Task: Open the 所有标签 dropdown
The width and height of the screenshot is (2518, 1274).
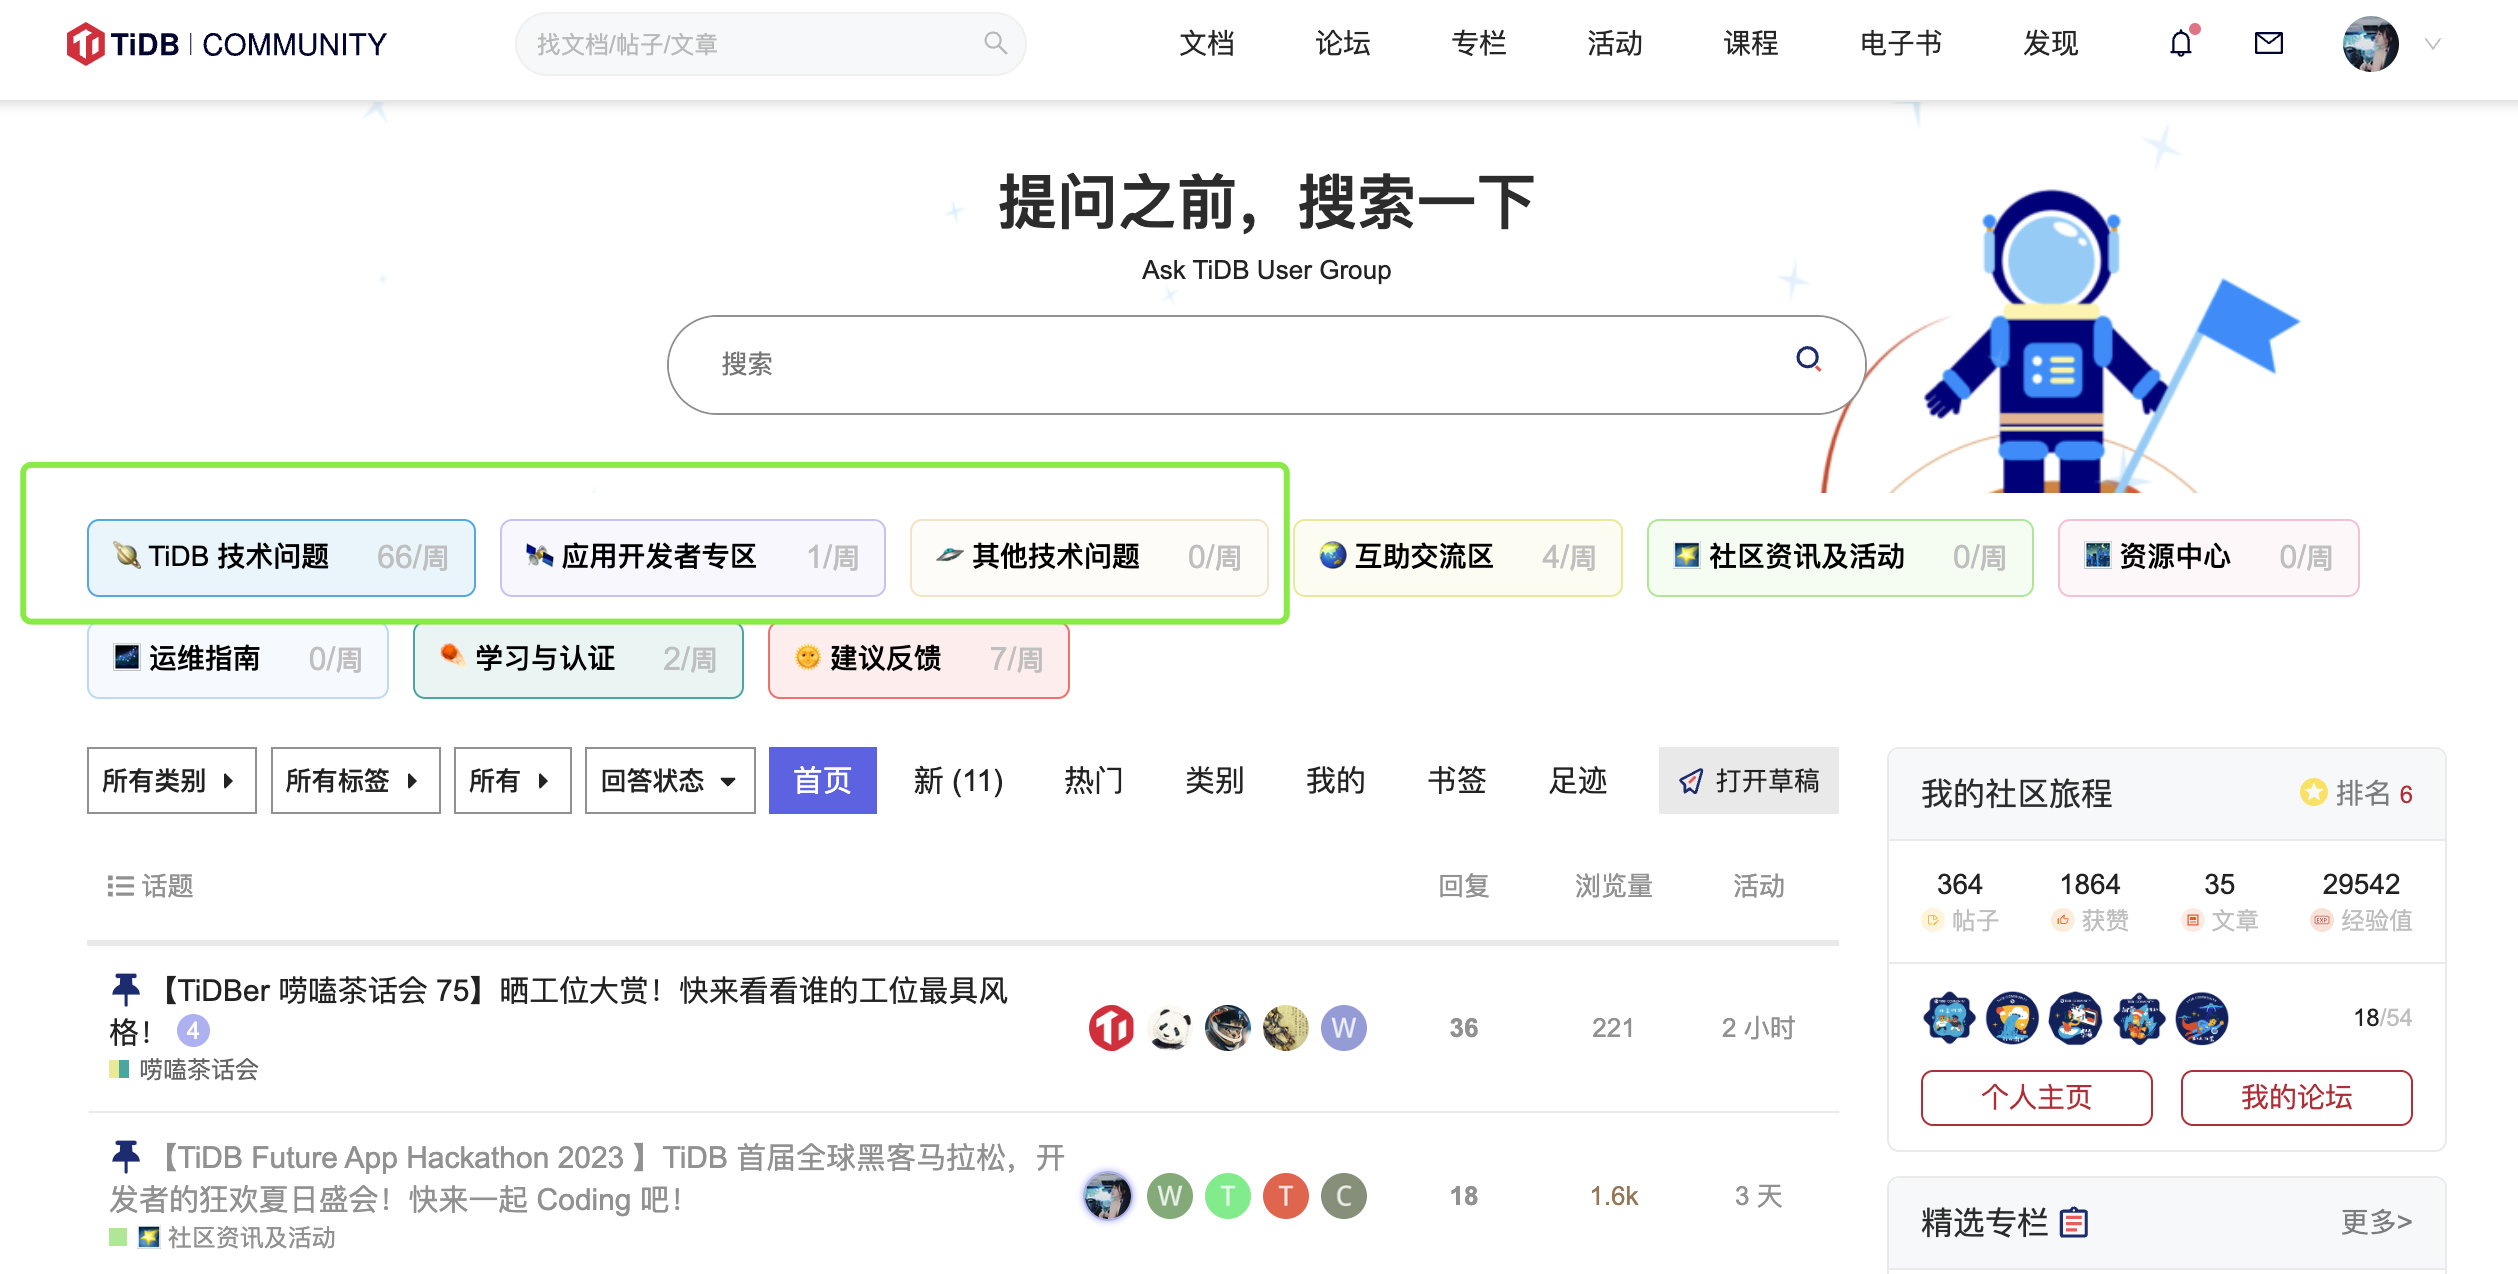Action: tap(354, 780)
